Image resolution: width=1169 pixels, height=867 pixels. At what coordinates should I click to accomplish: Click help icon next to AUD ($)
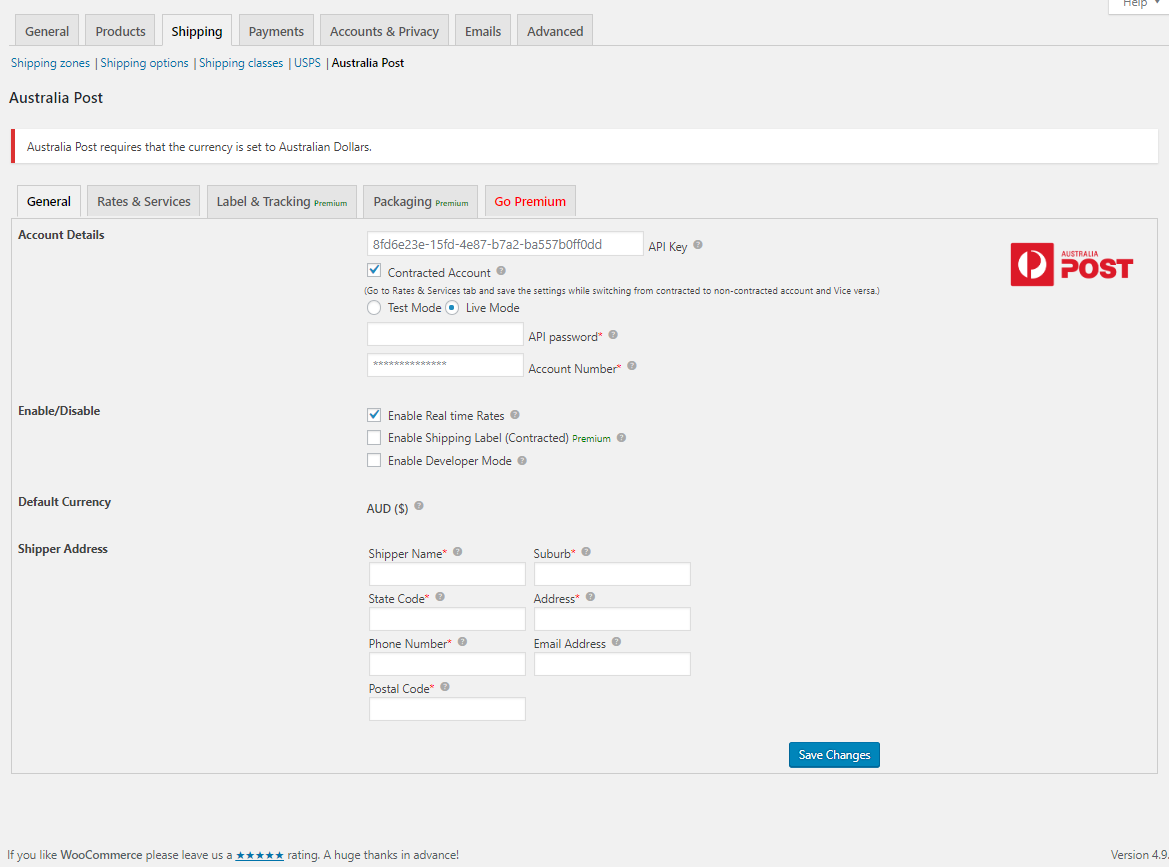click(419, 505)
